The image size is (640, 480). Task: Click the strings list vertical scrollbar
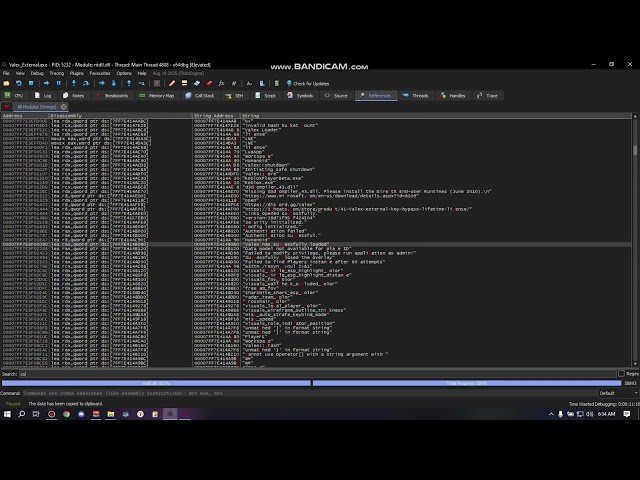click(x=635, y=240)
